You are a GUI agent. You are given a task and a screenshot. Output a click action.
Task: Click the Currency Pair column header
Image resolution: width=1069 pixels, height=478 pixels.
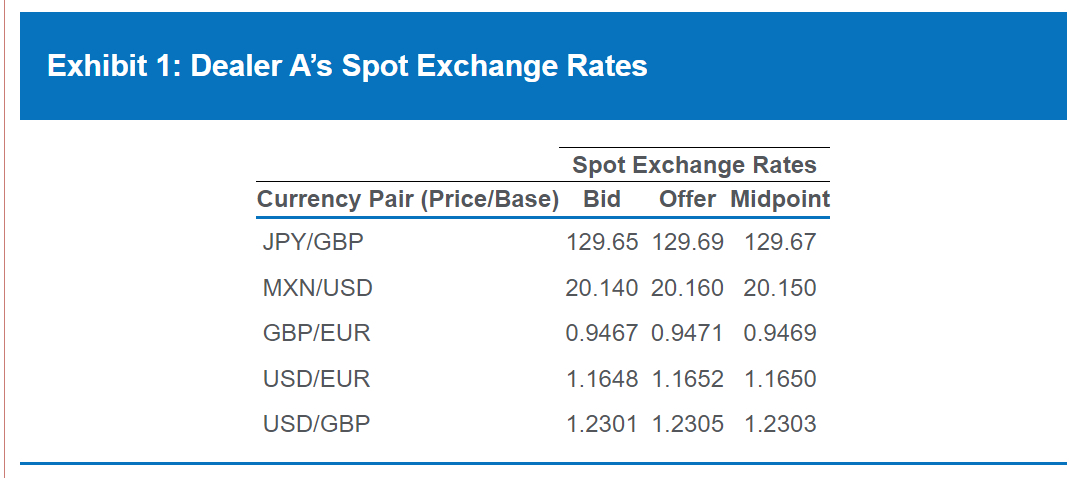pos(407,199)
